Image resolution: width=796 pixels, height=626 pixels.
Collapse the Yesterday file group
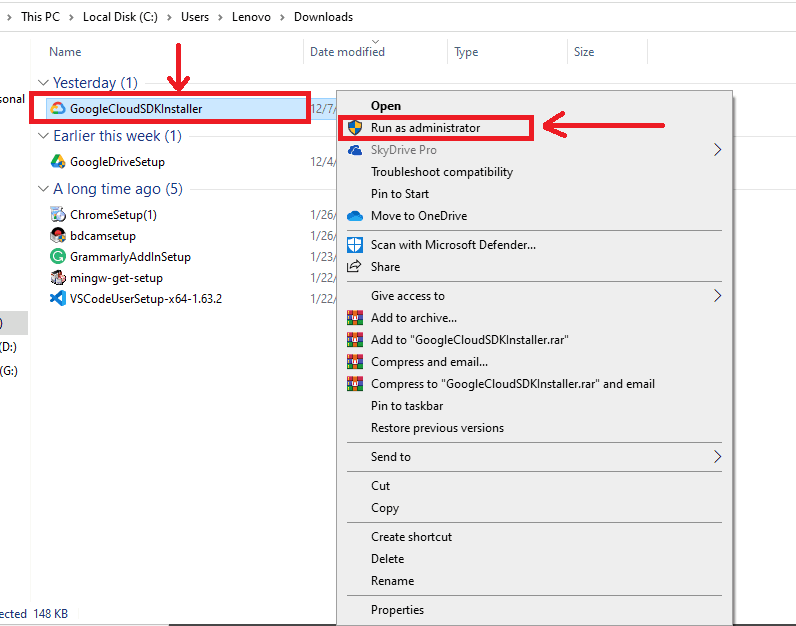click(43, 83)
